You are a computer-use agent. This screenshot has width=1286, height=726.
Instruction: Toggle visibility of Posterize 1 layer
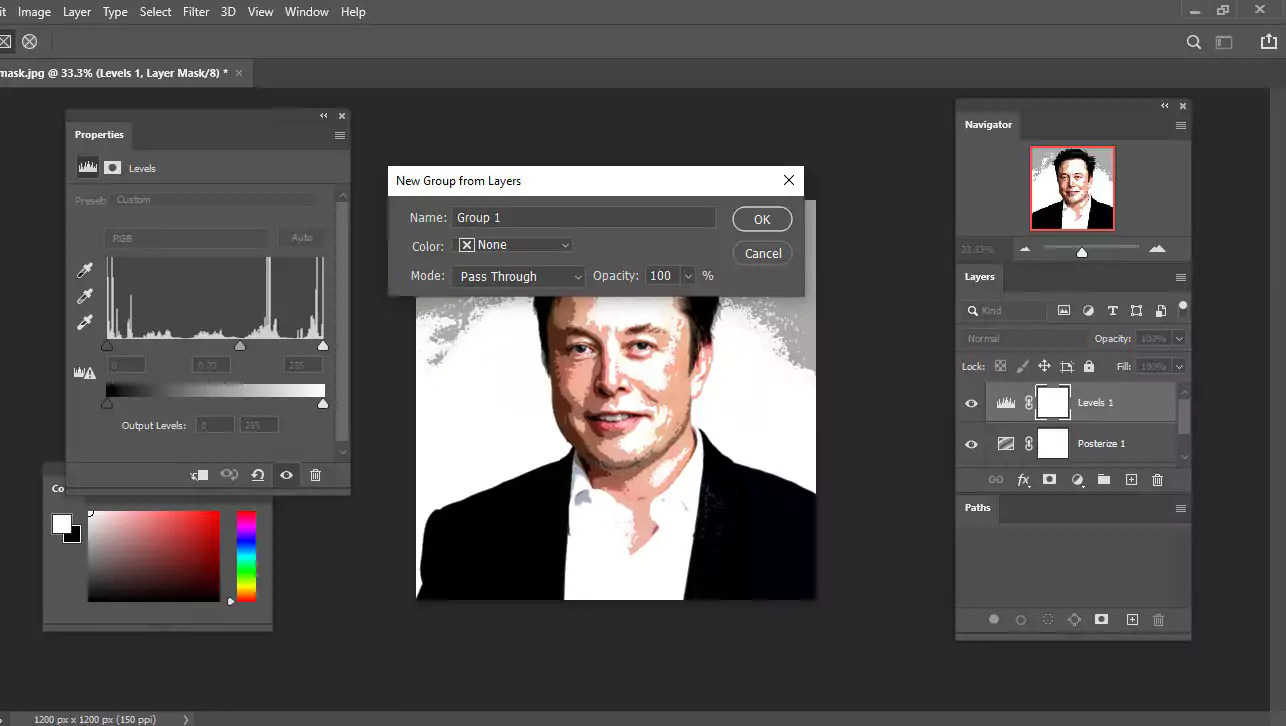click(971, 444)
